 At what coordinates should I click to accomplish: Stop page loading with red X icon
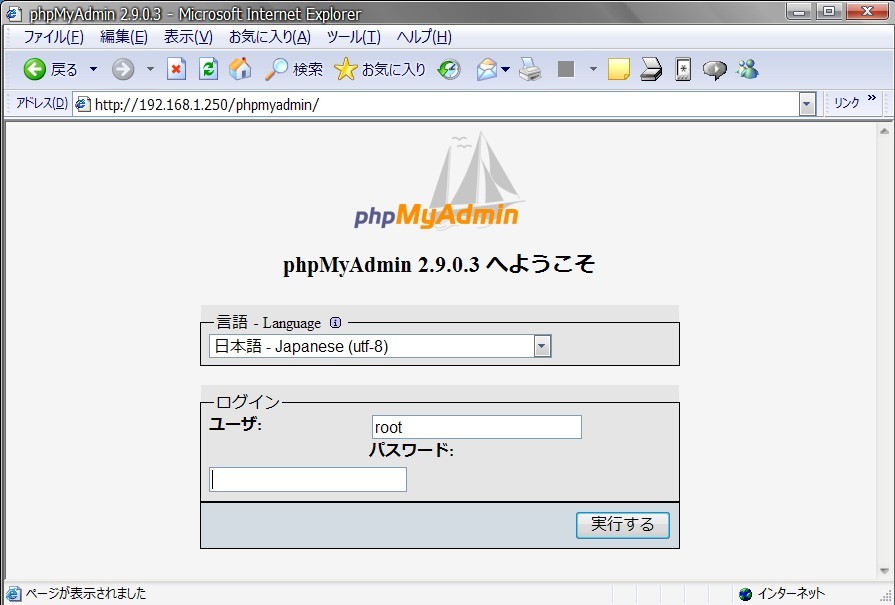click(176, 70)
